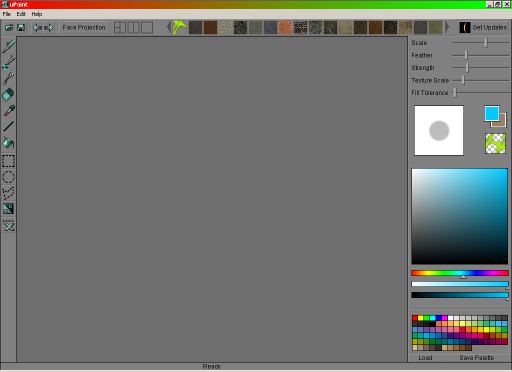Click the clear selection X icon

click(x=9, y=227)
